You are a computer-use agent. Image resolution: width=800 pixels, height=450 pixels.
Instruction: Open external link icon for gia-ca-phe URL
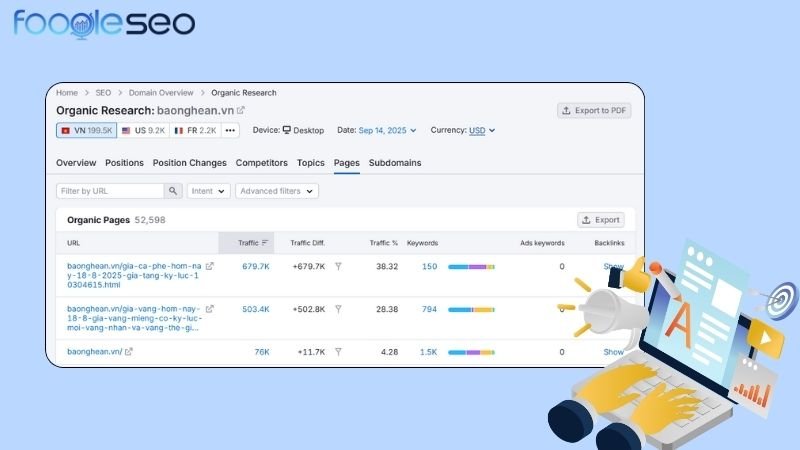[x=209, y=267]
